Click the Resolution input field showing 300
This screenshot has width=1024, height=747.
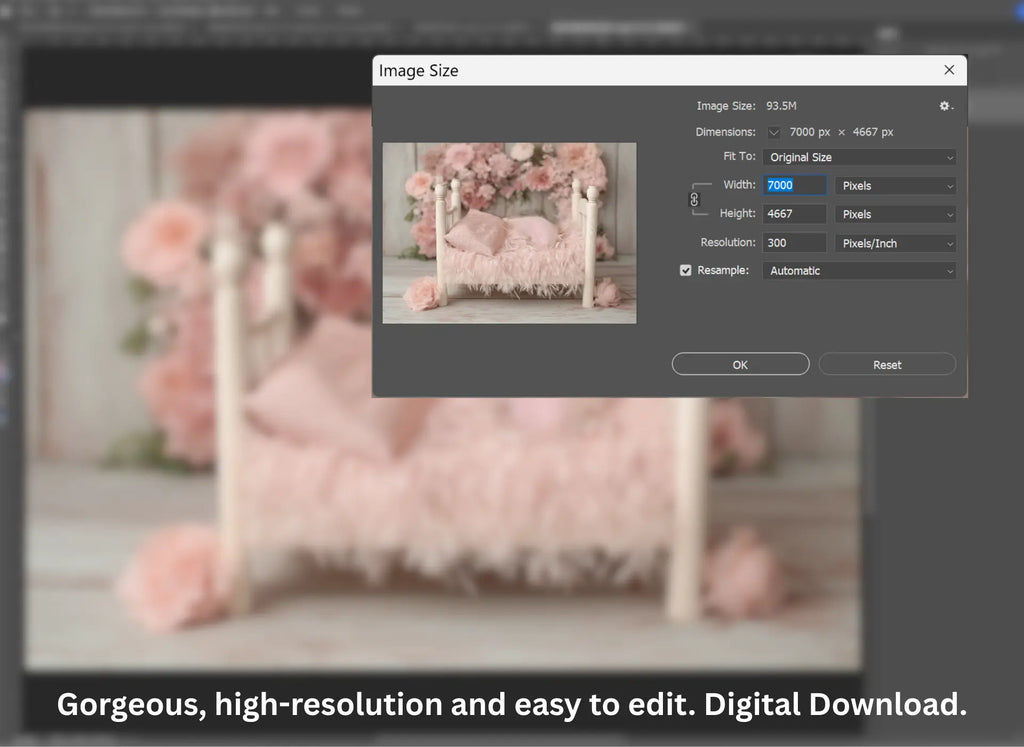tap(795, 243)
